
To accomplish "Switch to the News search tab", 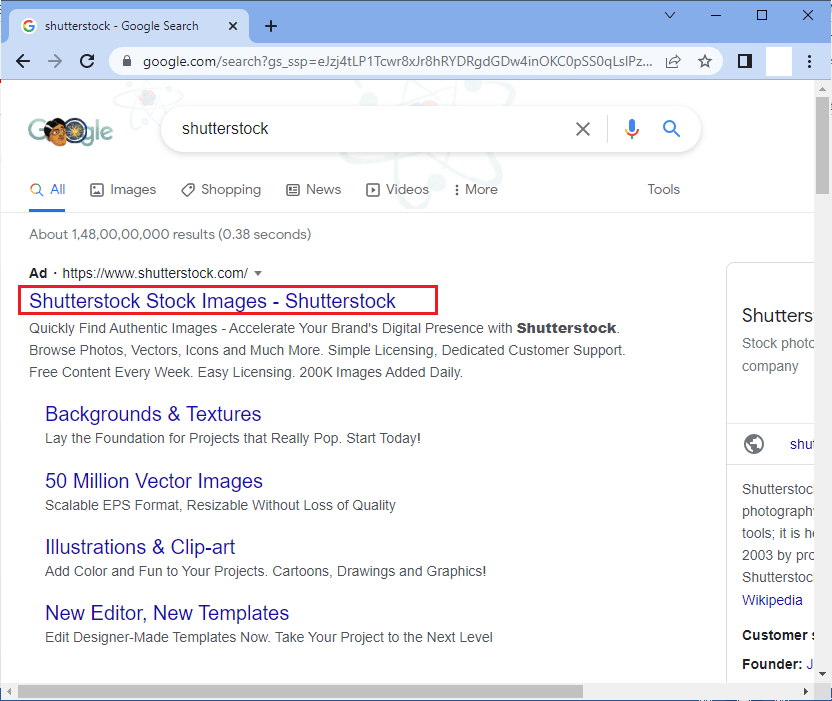I will (313, 189).
